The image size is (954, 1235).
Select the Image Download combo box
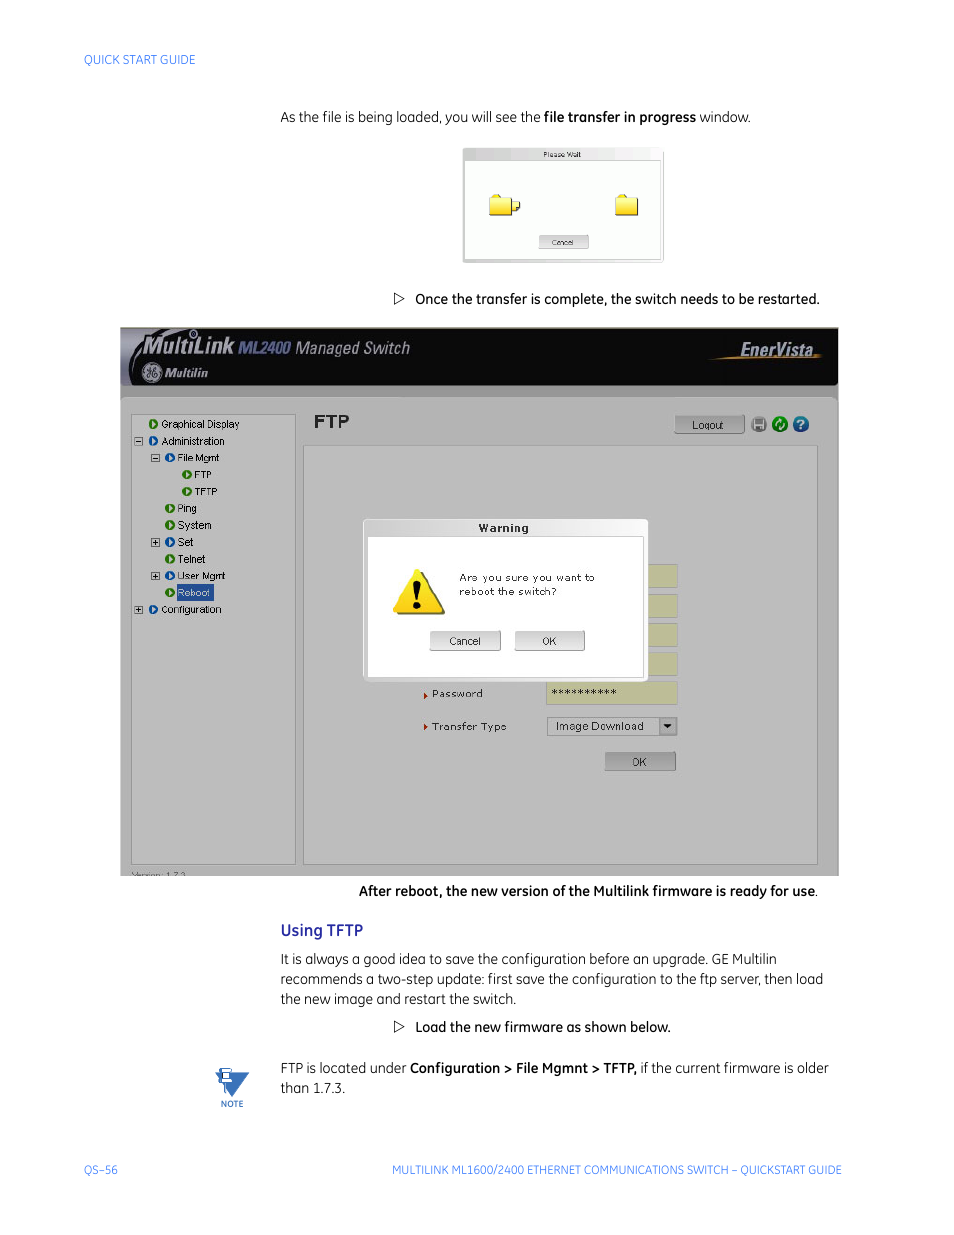tap(612, 726)
